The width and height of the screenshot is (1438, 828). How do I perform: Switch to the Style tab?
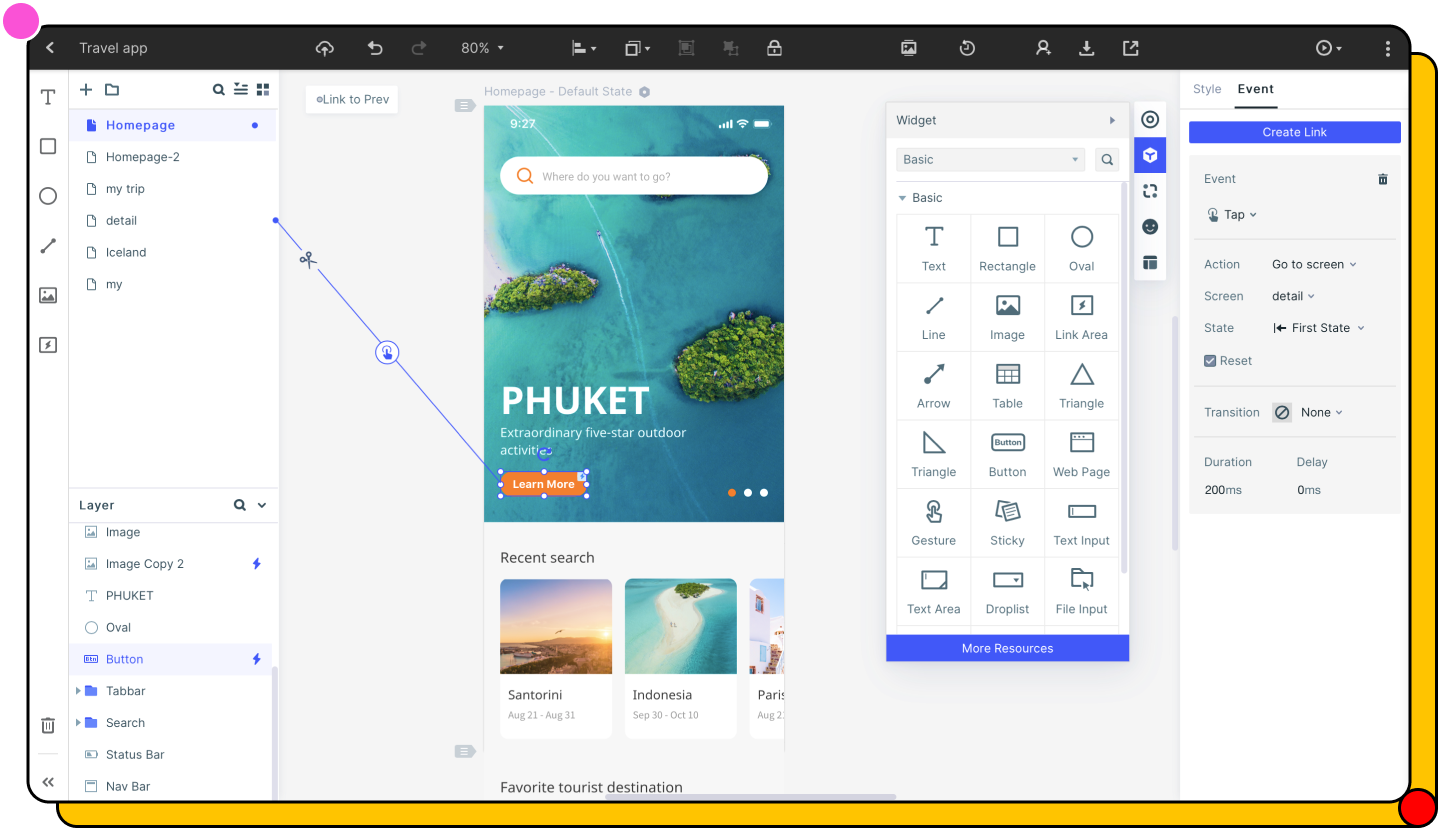tap(1206, 89)
